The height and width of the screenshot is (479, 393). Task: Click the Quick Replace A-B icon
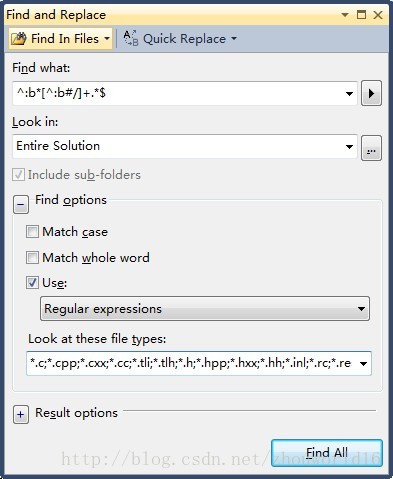click(130, 38)
